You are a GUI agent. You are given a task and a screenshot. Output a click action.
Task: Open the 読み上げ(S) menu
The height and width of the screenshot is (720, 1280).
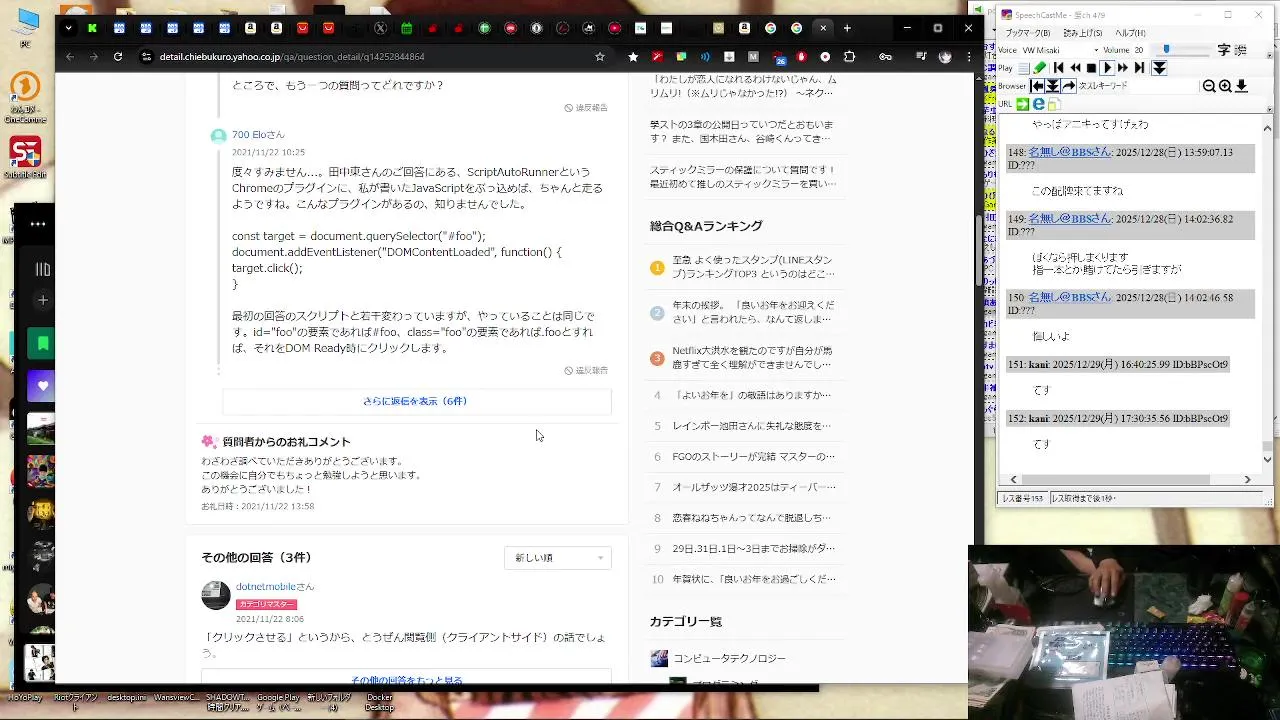coord(1083,33)
